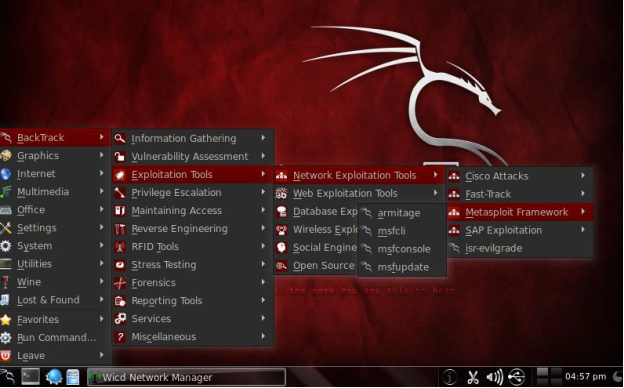Image resolution: width=624 pixels, height=388 pixels.
Task: Click the RFID Tools antenna icon
Action: pyautogui.click(x=120, y=247)
